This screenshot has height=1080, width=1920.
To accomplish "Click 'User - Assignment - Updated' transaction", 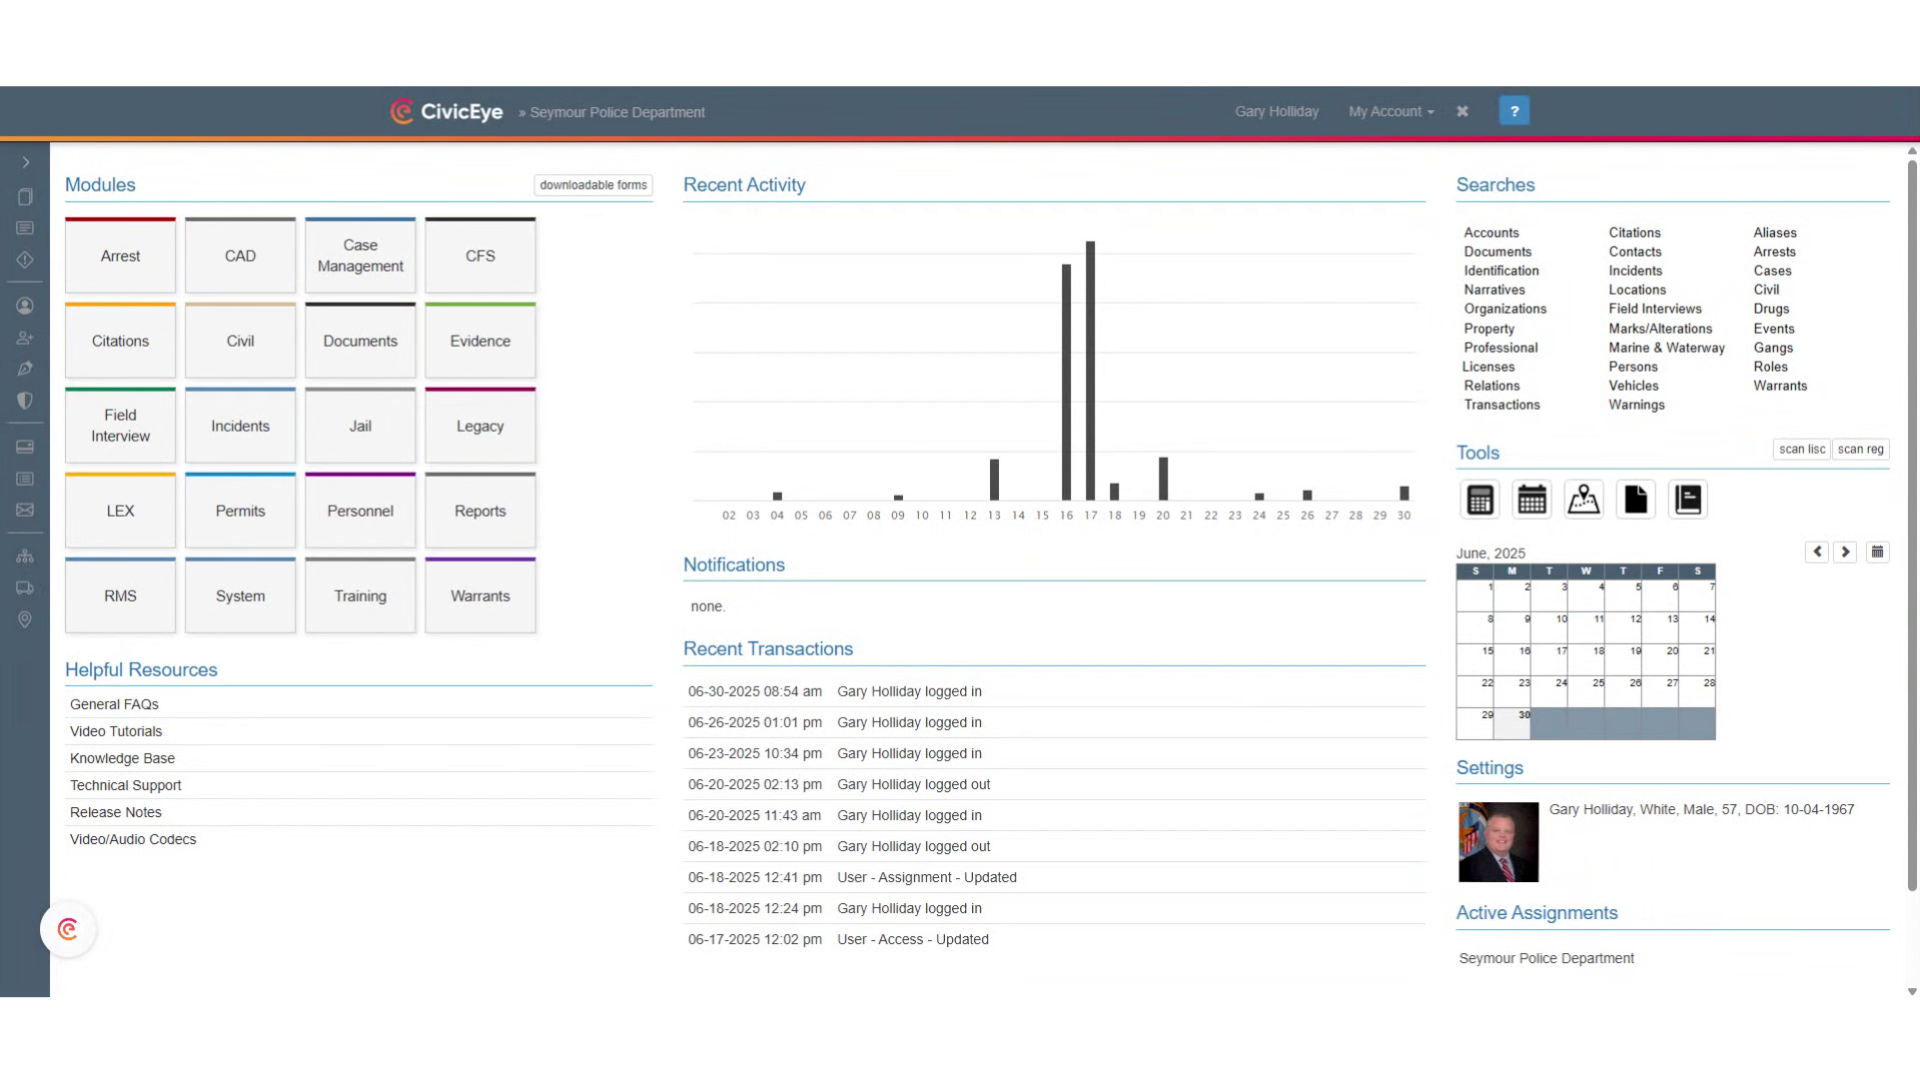I will pyautogui.click(x=927, y=878).
